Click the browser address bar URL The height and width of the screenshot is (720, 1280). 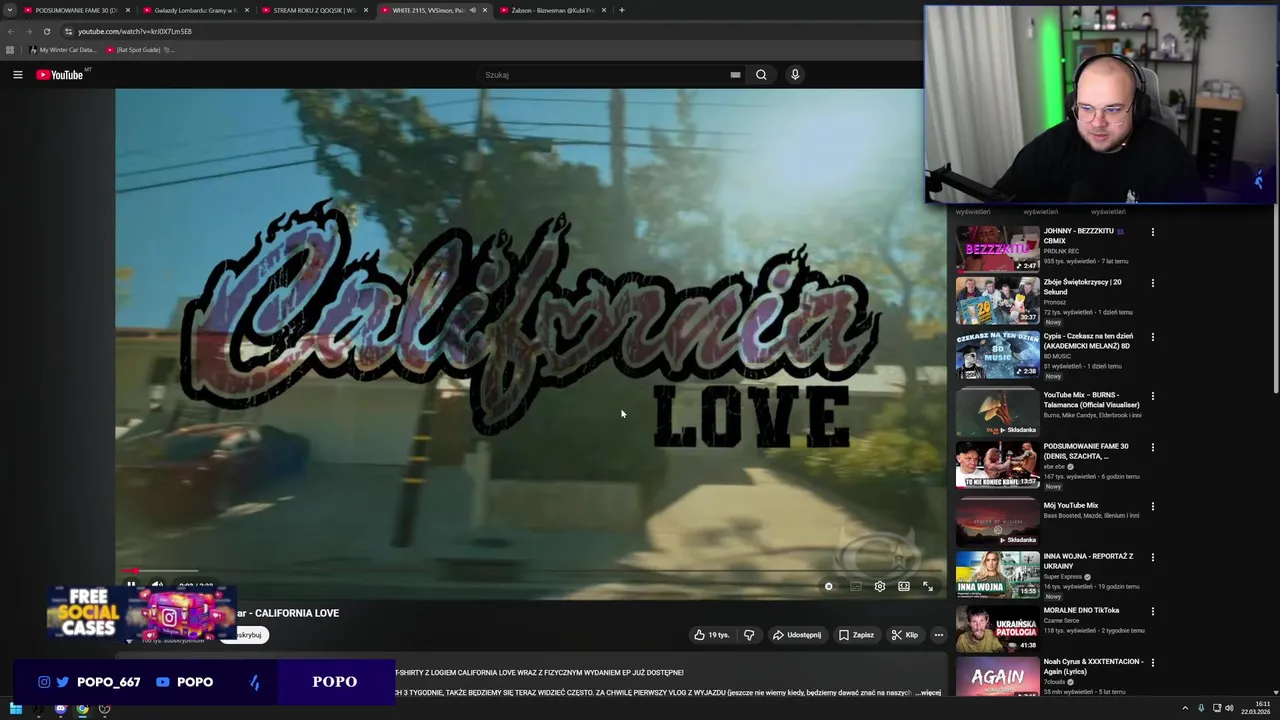coord(135,31)
